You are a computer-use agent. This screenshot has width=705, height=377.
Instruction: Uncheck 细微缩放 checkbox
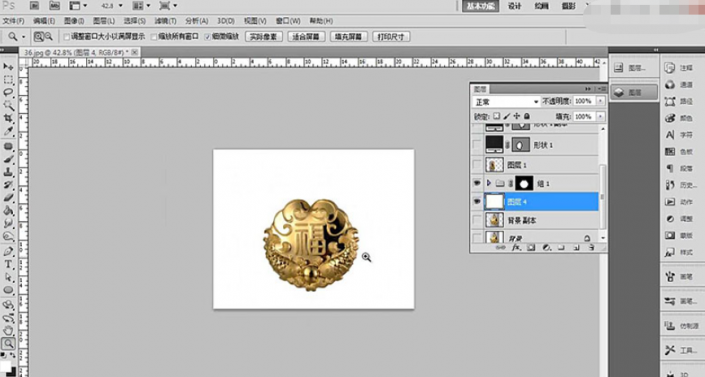point(207,37)
